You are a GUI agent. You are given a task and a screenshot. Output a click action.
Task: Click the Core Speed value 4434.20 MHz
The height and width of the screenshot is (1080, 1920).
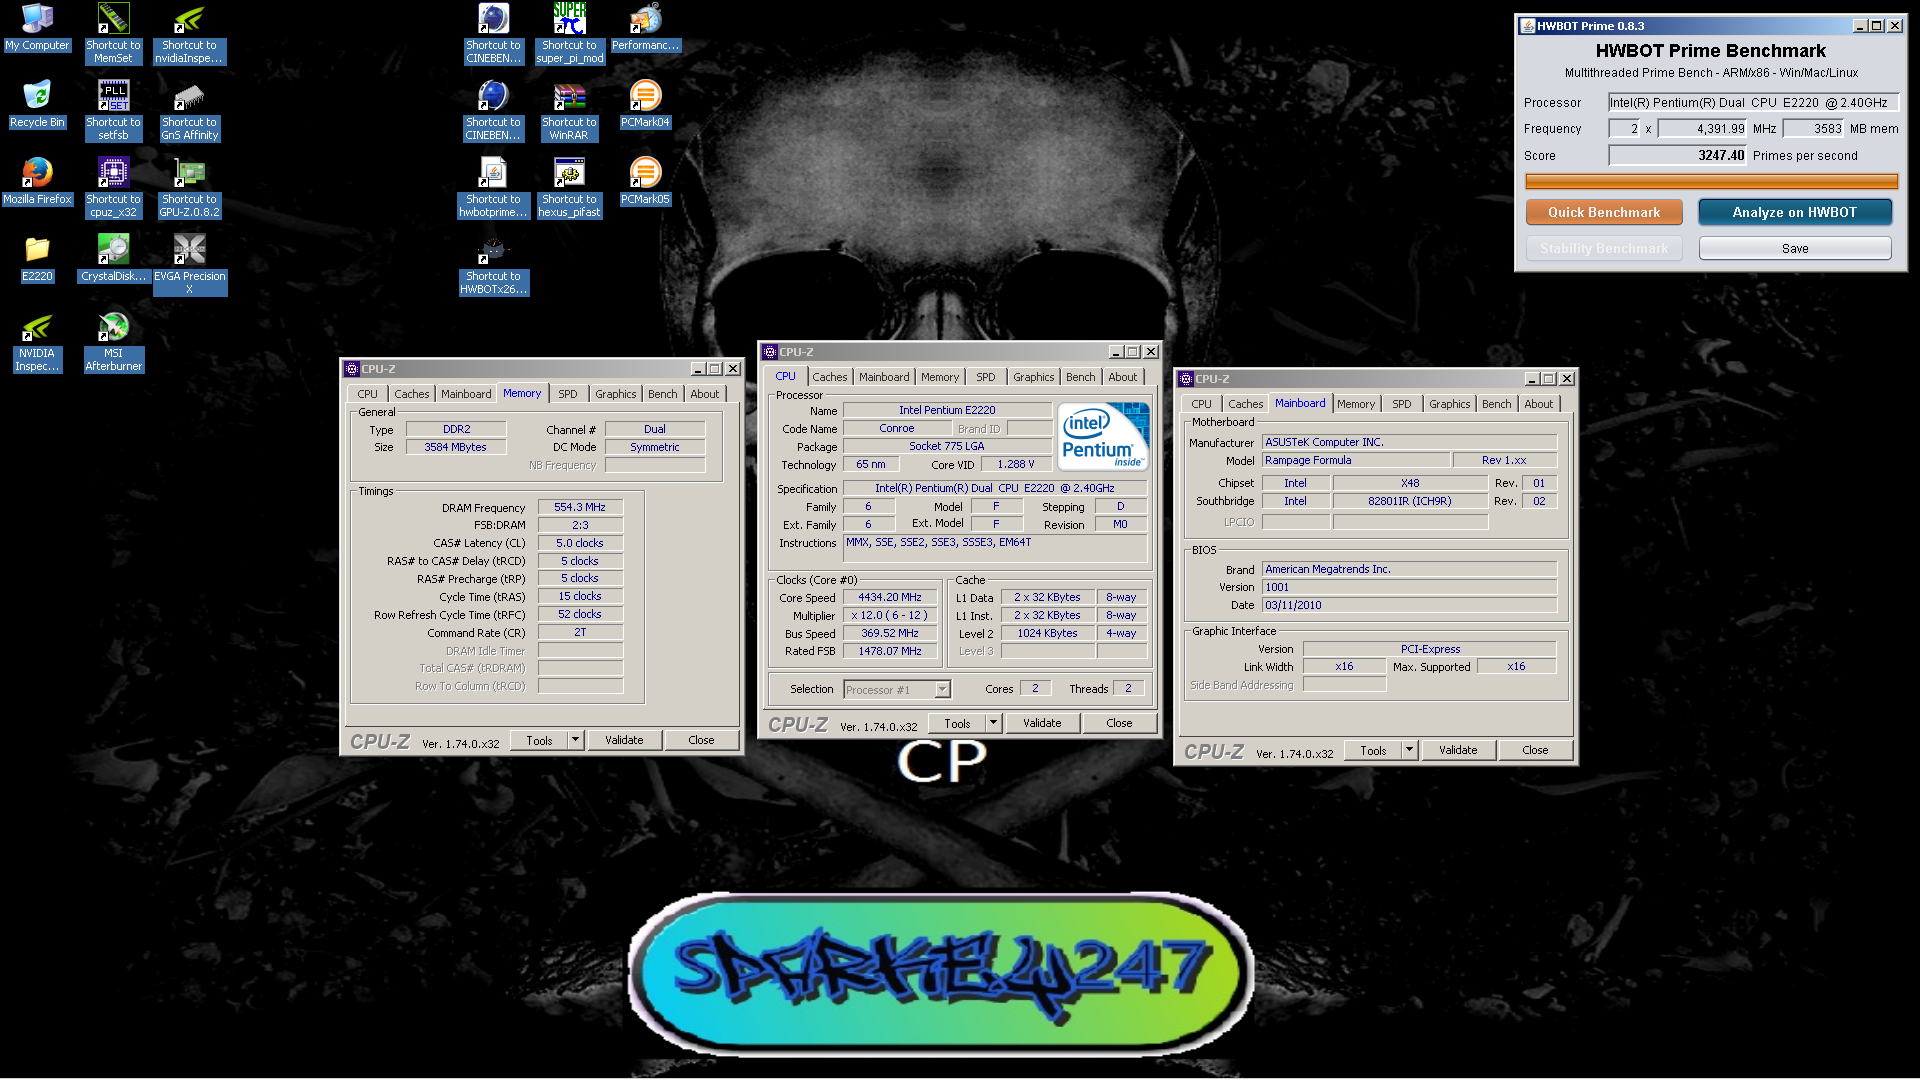coord(890,597)
